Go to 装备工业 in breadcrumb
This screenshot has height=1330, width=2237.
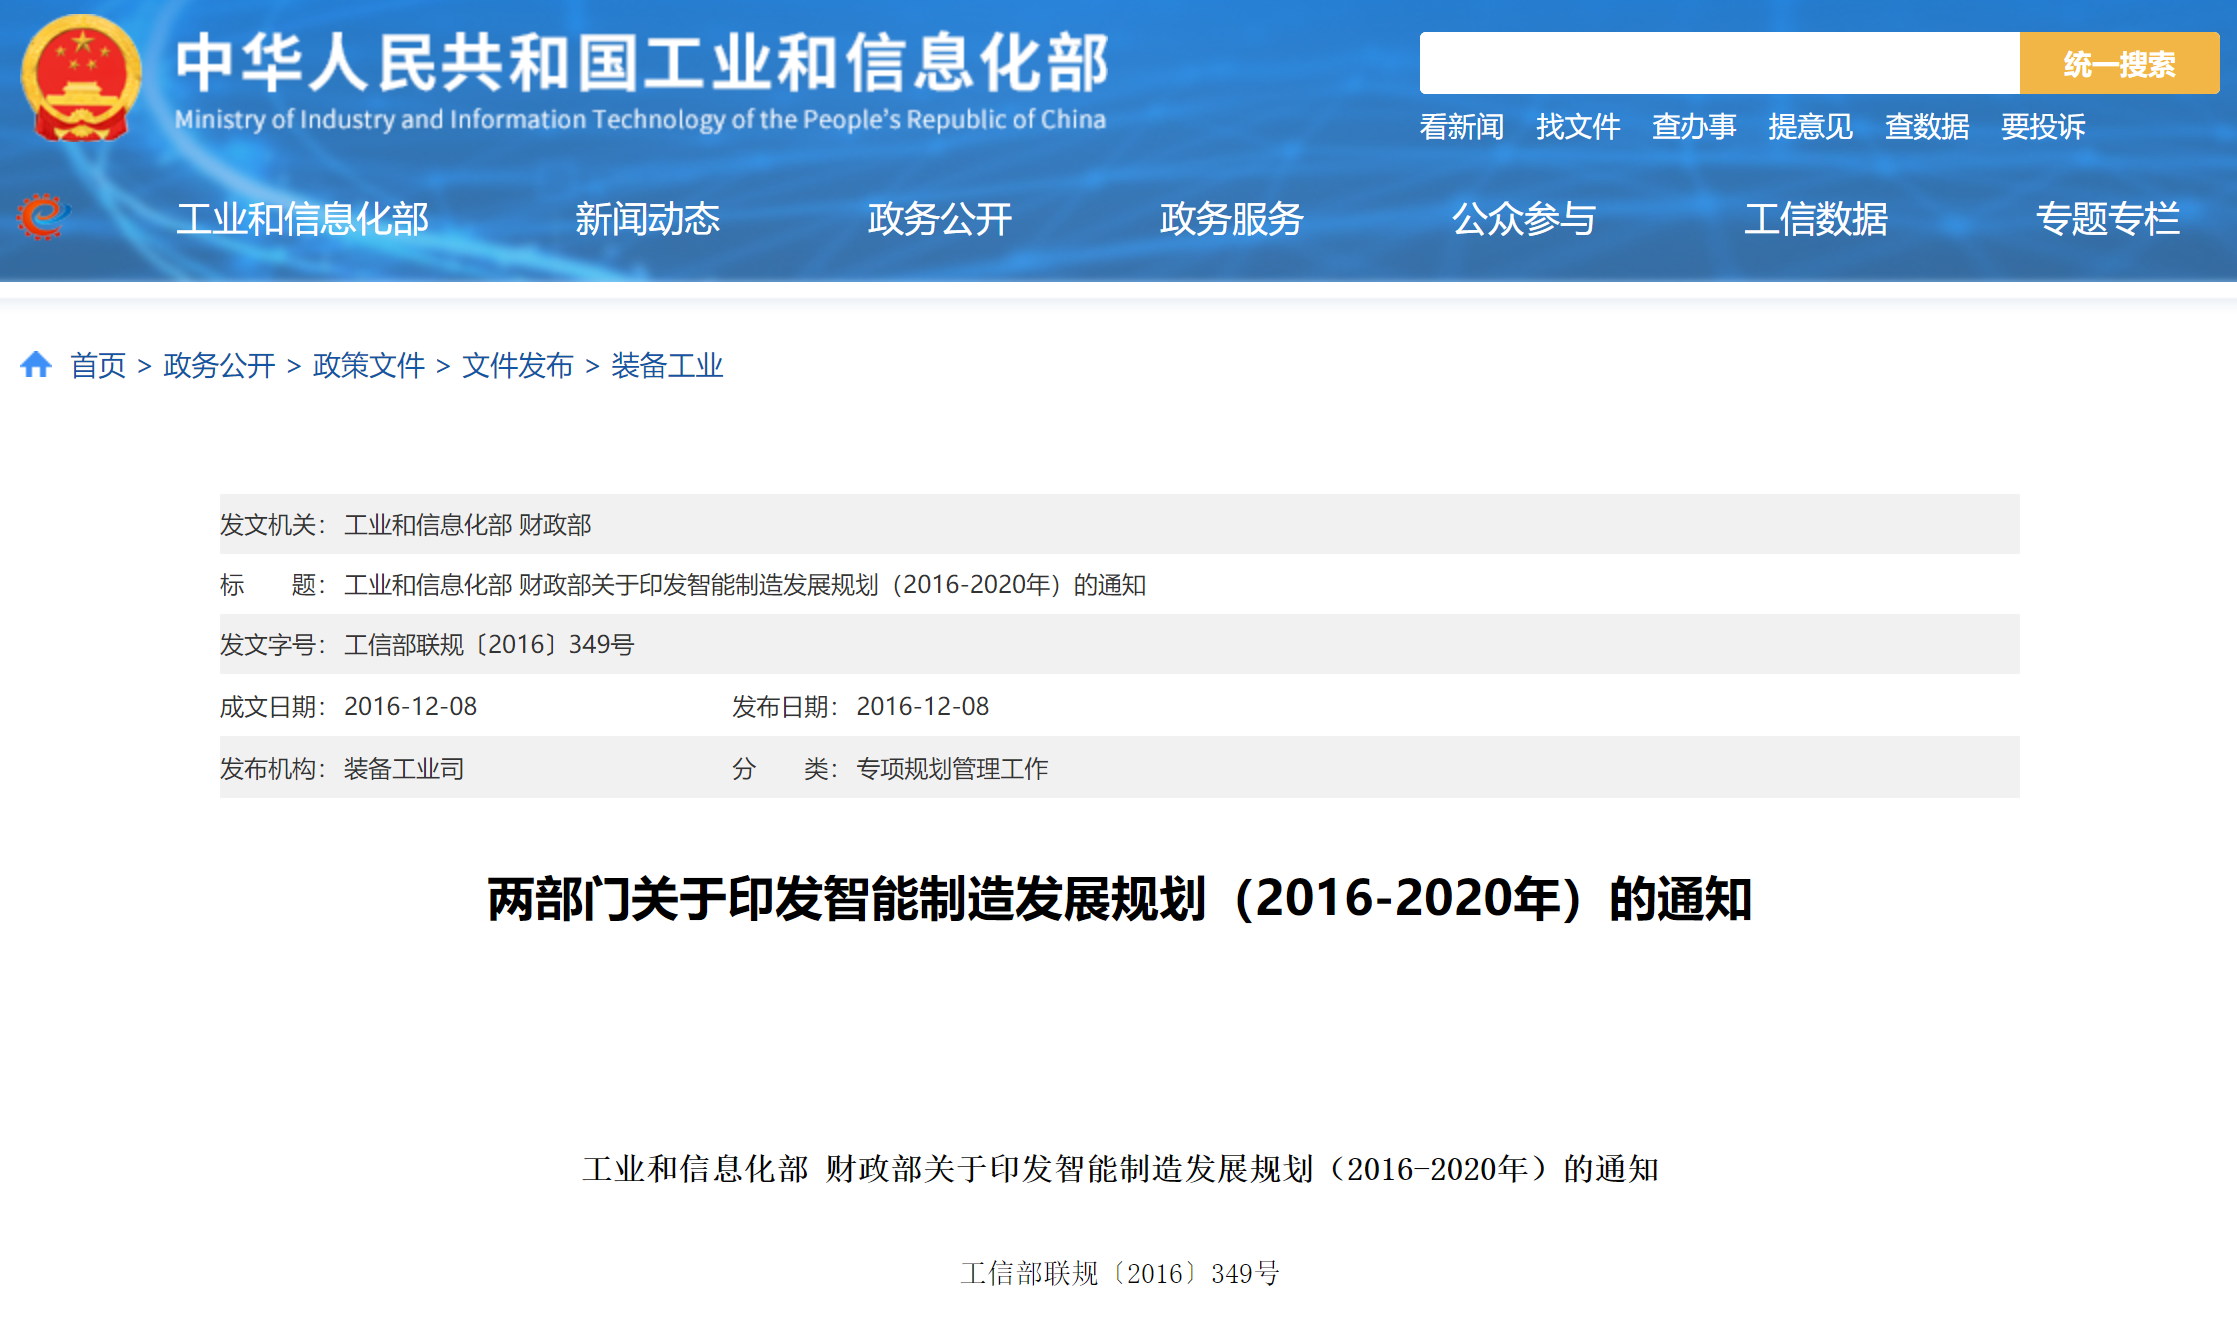(x=666, y=365)
